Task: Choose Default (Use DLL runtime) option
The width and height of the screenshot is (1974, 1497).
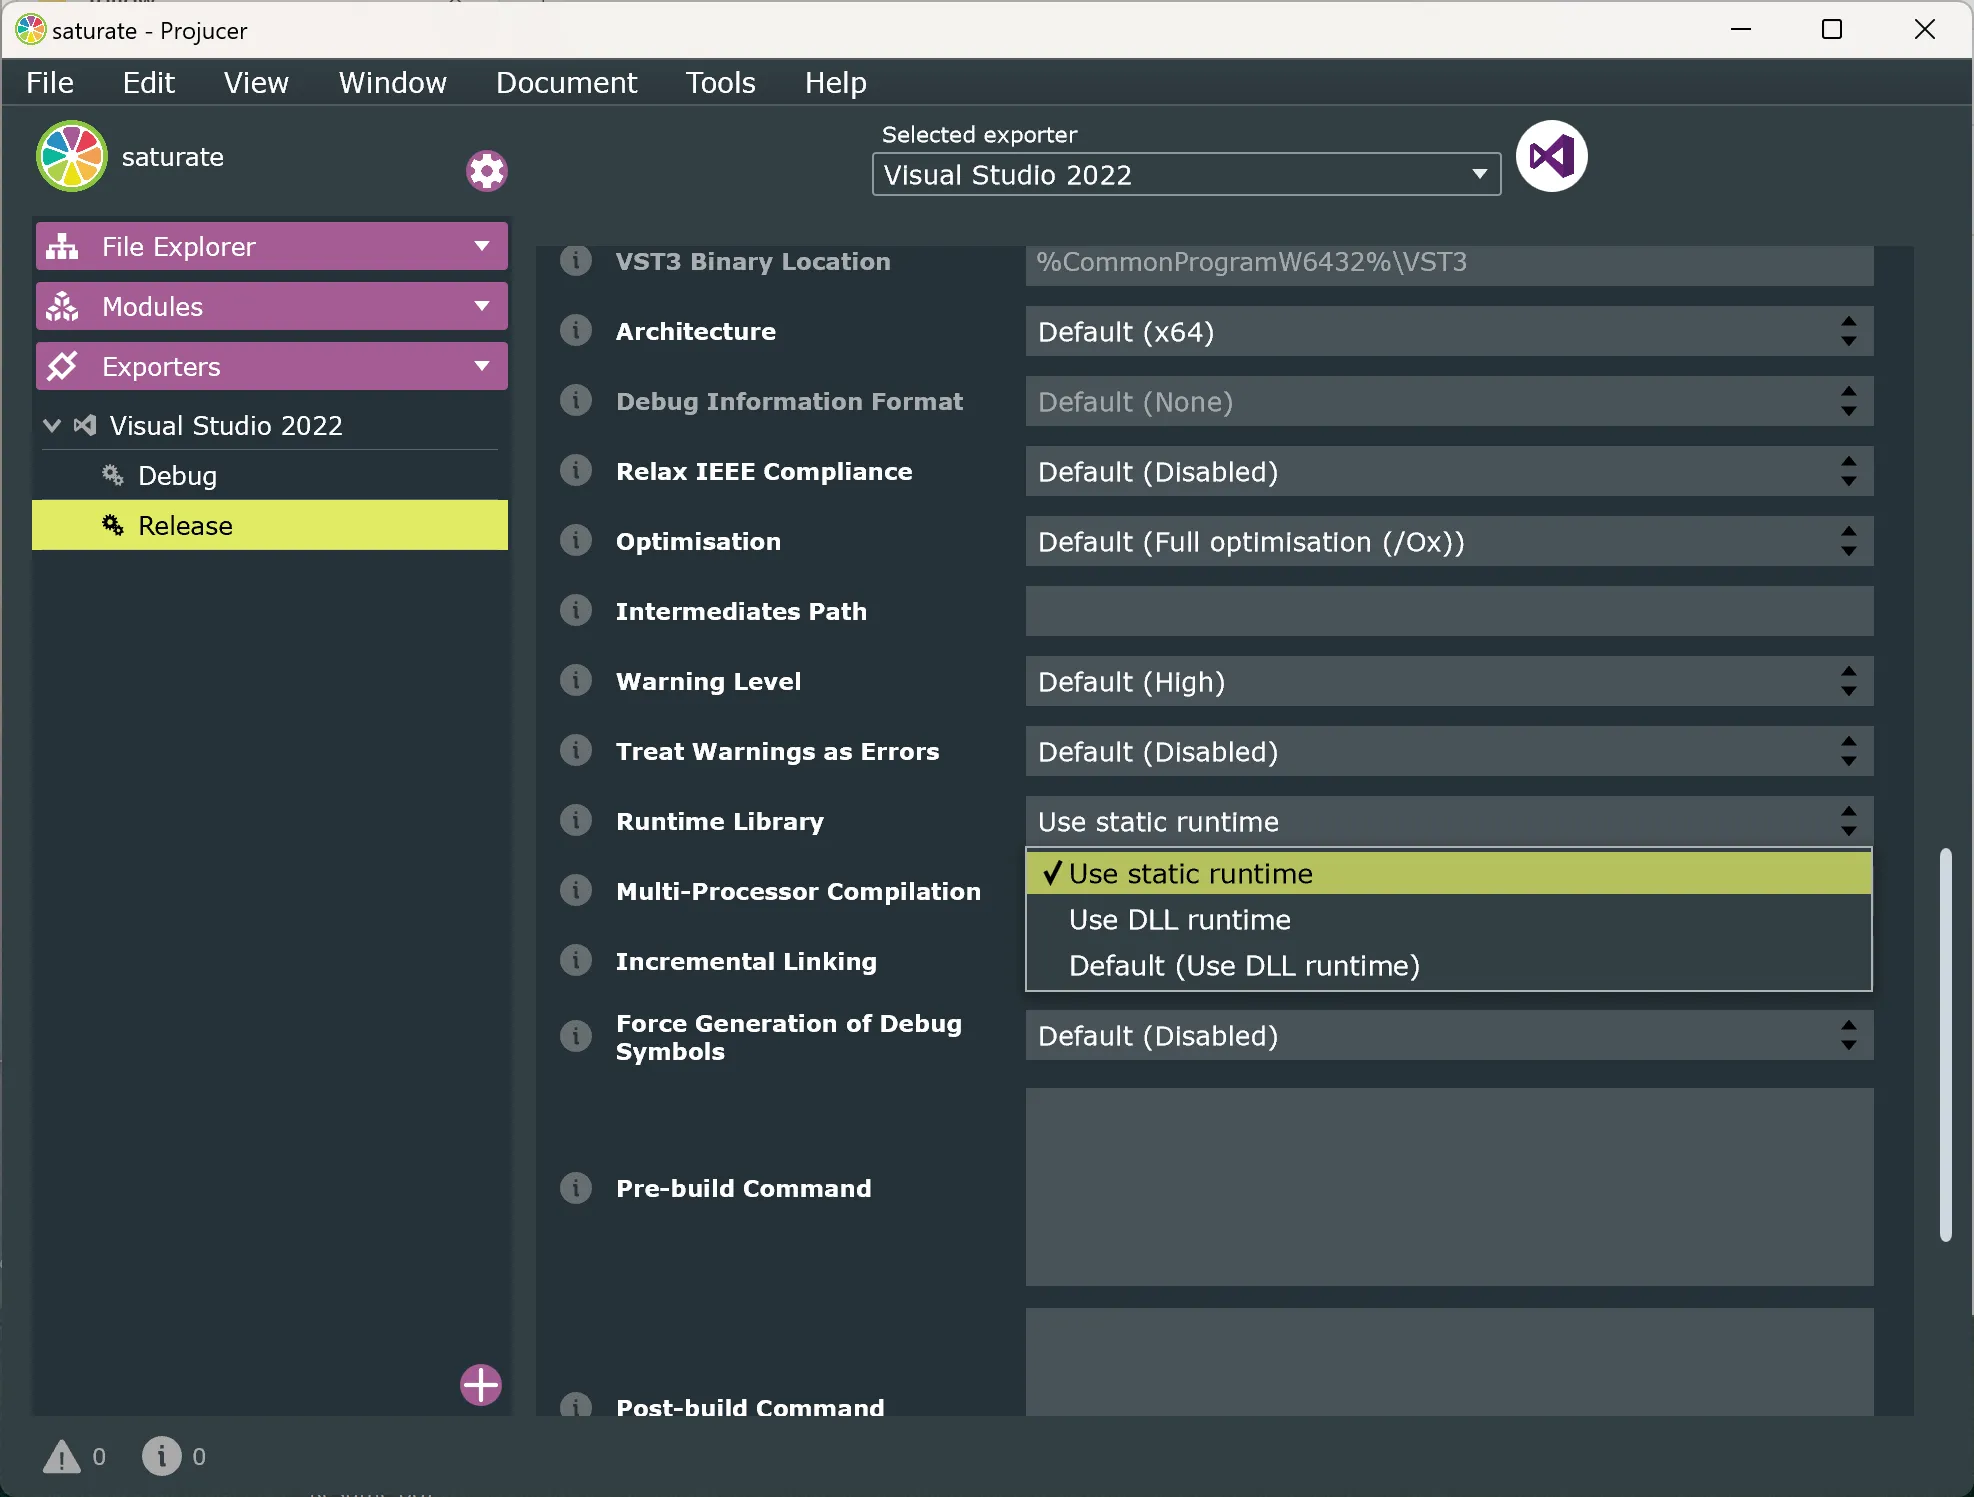Action: (1449, 965)
